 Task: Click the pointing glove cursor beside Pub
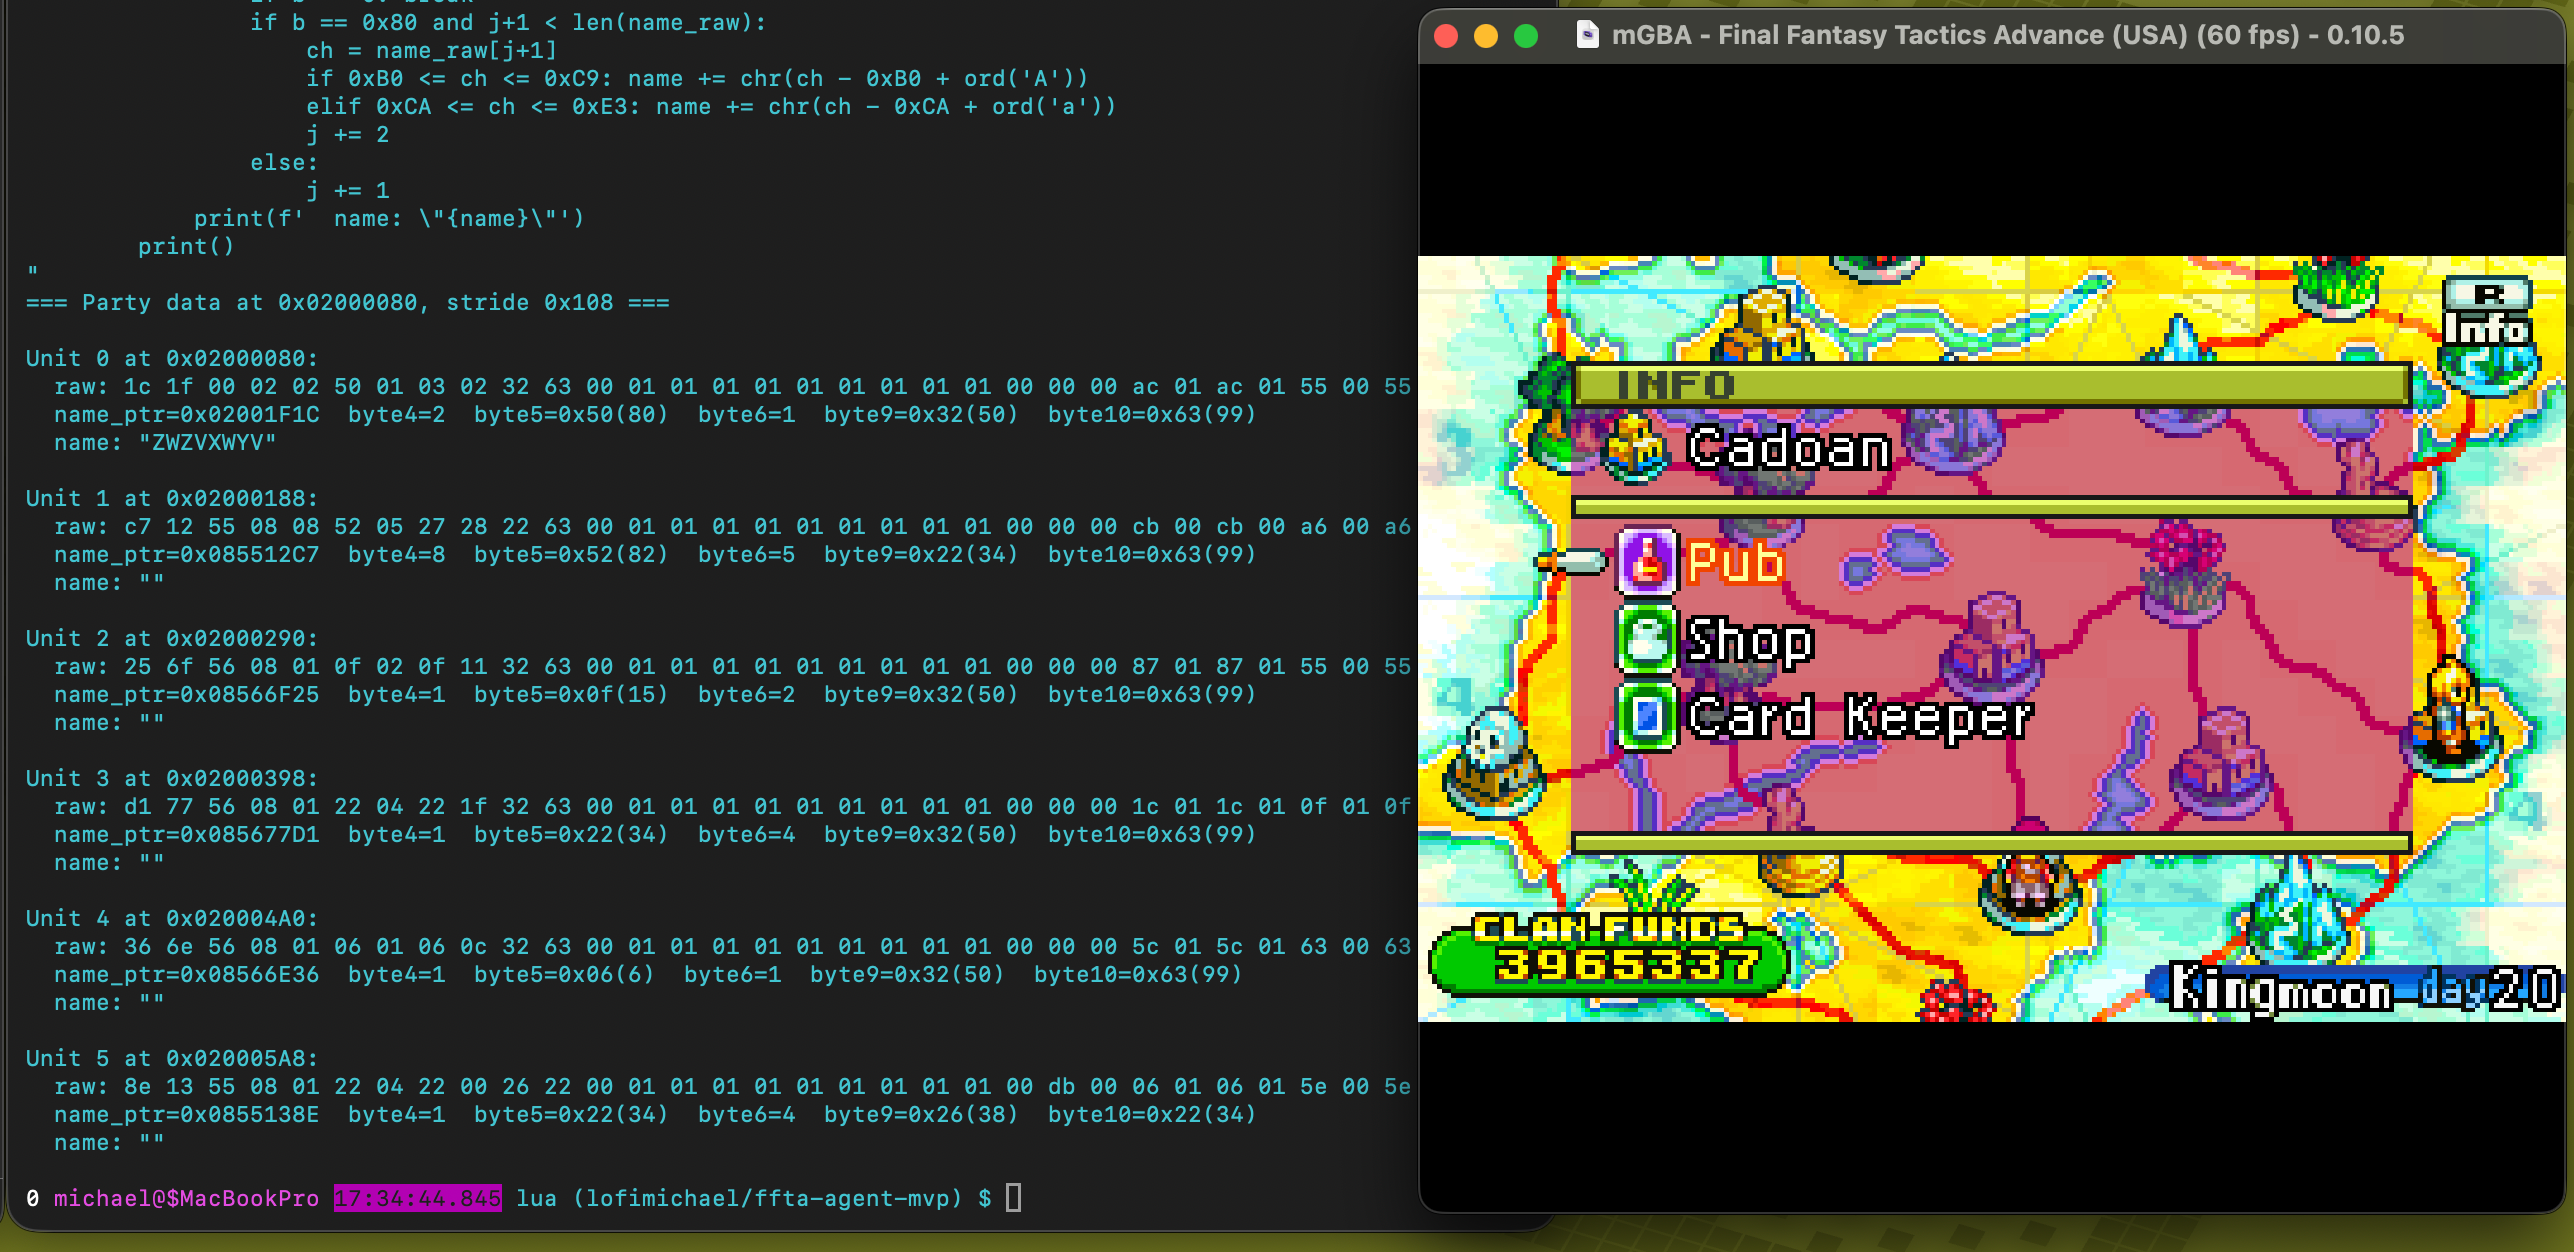coord(1571,562)
